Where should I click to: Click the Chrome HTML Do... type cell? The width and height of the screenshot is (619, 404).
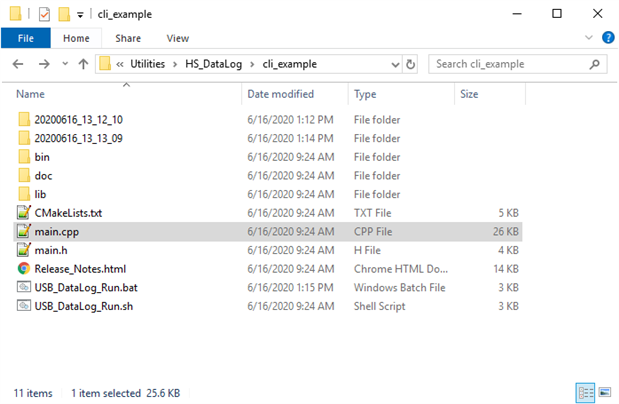(x=401, y=269)
